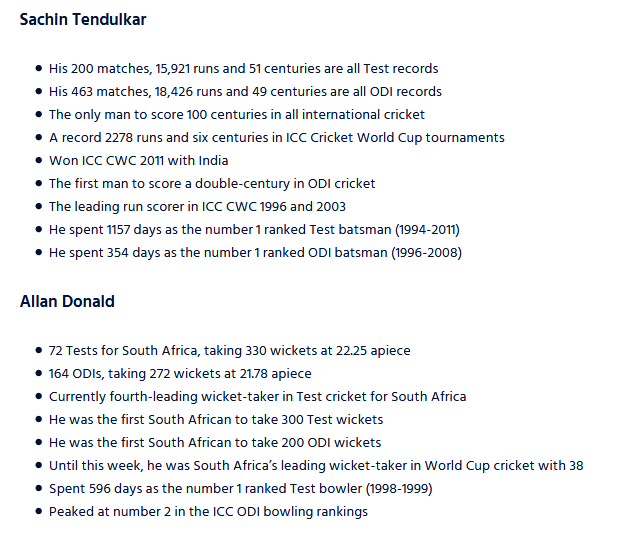Click the text about 100 international centuries
This screenshot has width=624, height=536.
(x=237, y=115)
